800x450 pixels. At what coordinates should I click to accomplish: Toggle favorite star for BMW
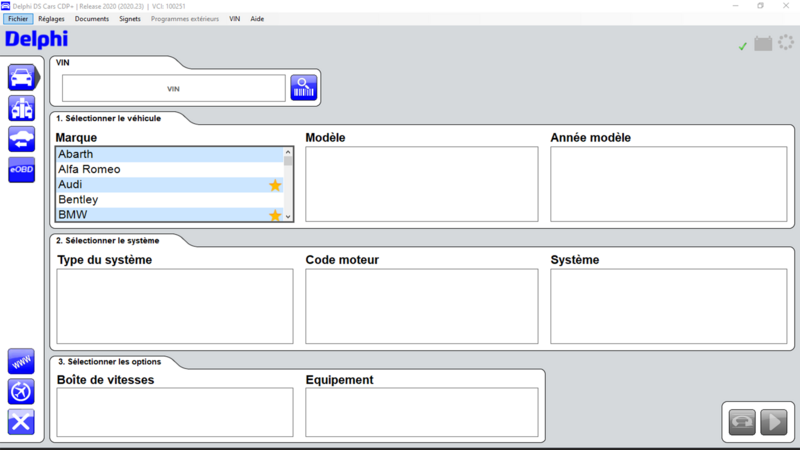pos(275,215)
